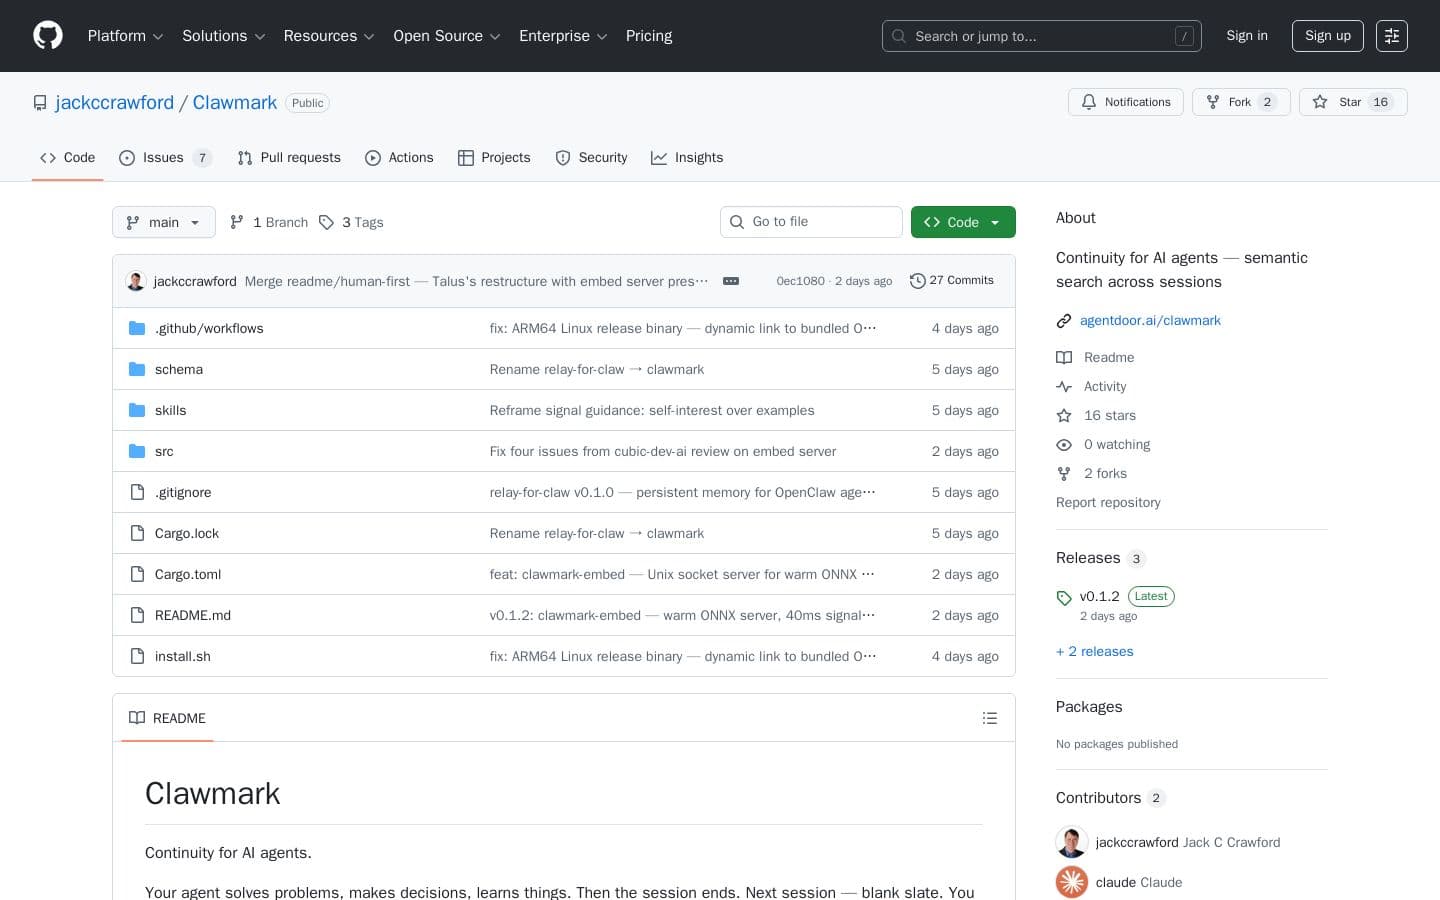Open the README outline icon
Screen dimensions: 1440x900
click(x=990, y=717)
